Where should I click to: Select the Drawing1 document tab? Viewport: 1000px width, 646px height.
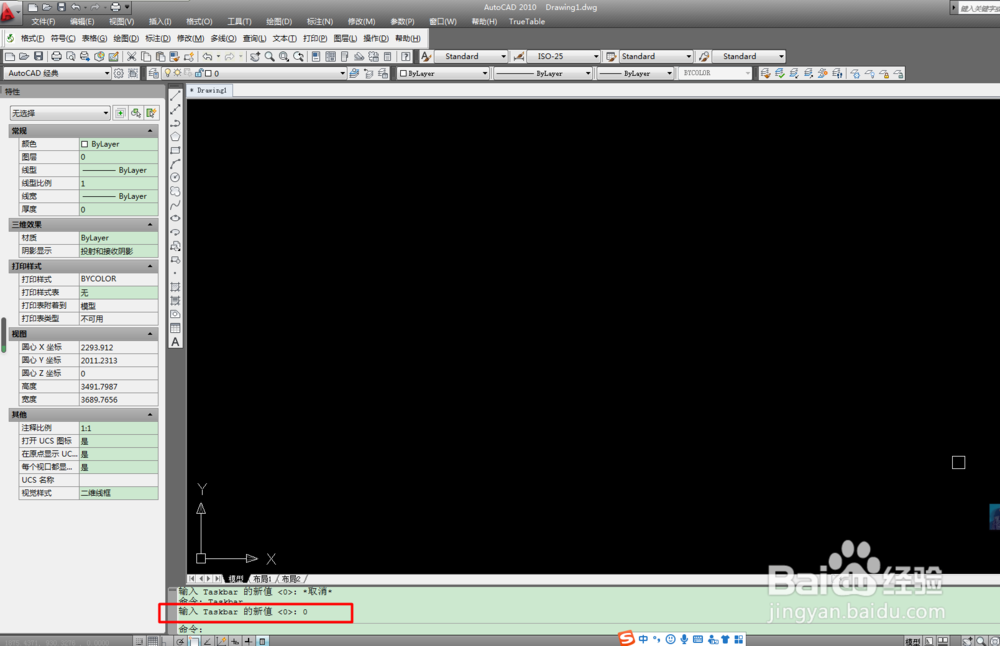(210, 91)
